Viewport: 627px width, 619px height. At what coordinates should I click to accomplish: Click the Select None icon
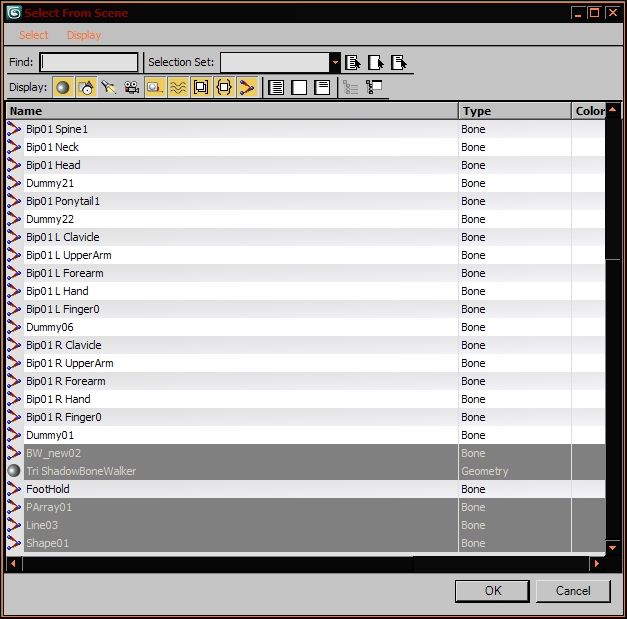point(375,62)
